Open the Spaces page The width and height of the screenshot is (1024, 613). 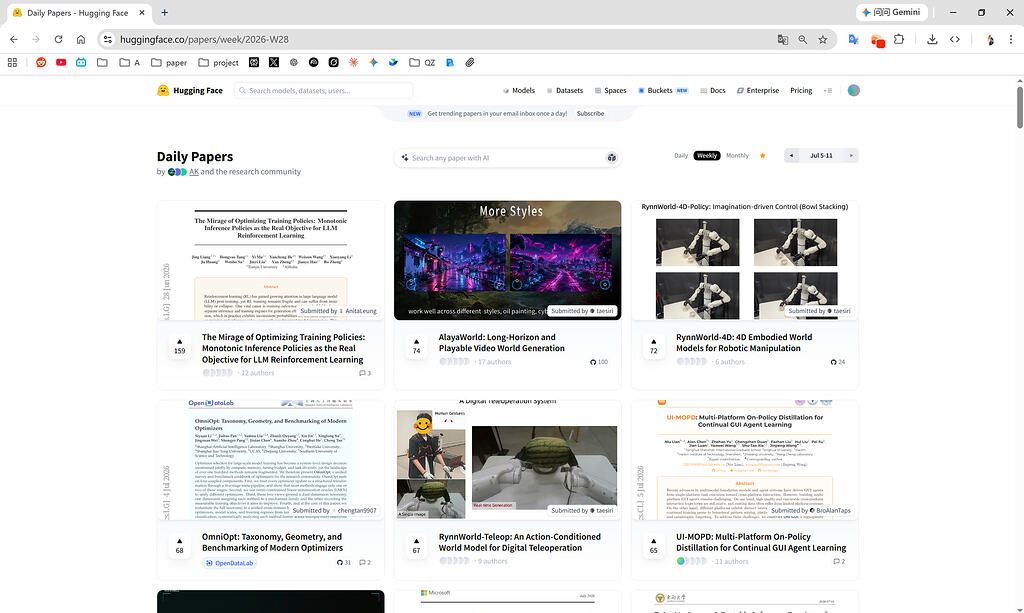(610, 91)
